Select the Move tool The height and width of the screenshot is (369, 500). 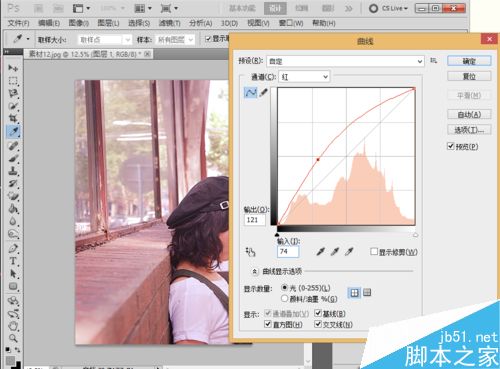tap(13, 68)
